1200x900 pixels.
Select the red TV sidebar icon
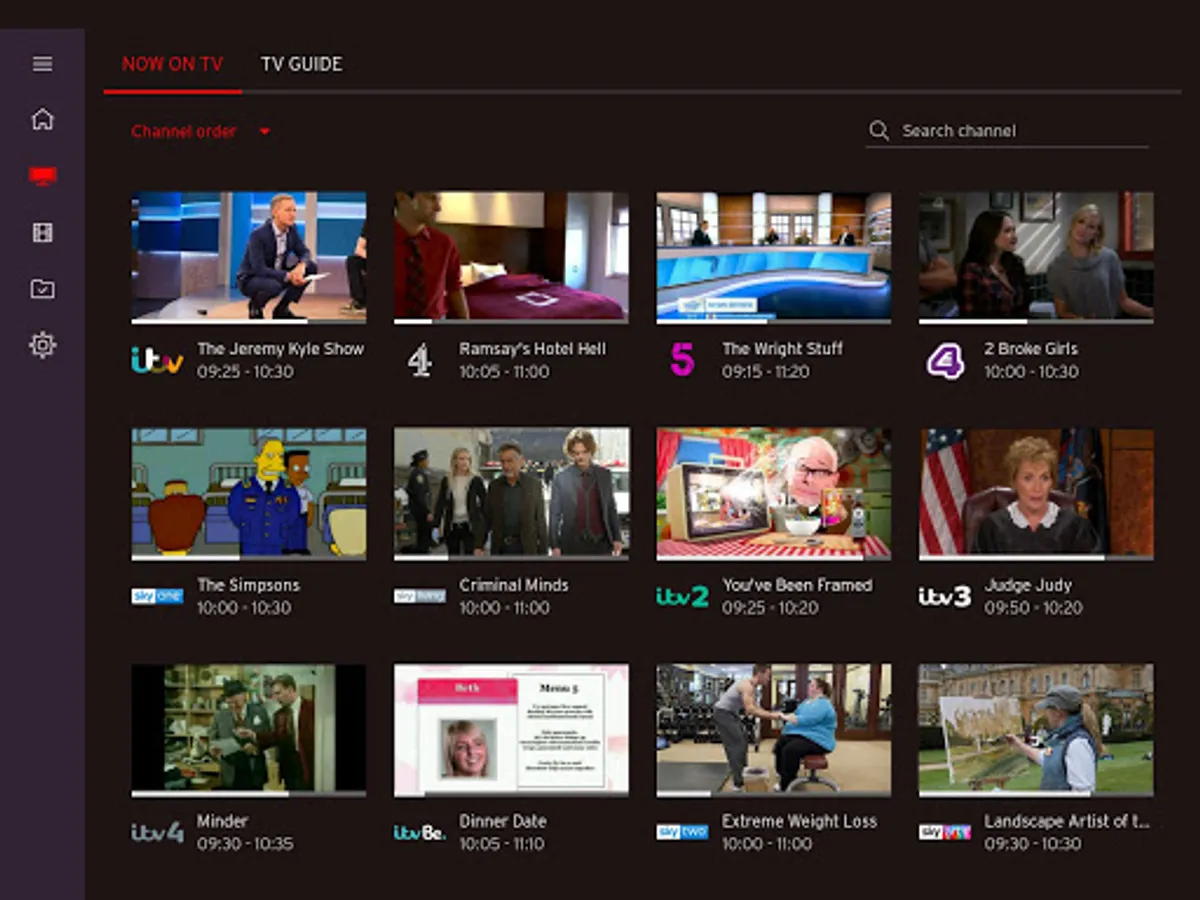coord(42,177)
